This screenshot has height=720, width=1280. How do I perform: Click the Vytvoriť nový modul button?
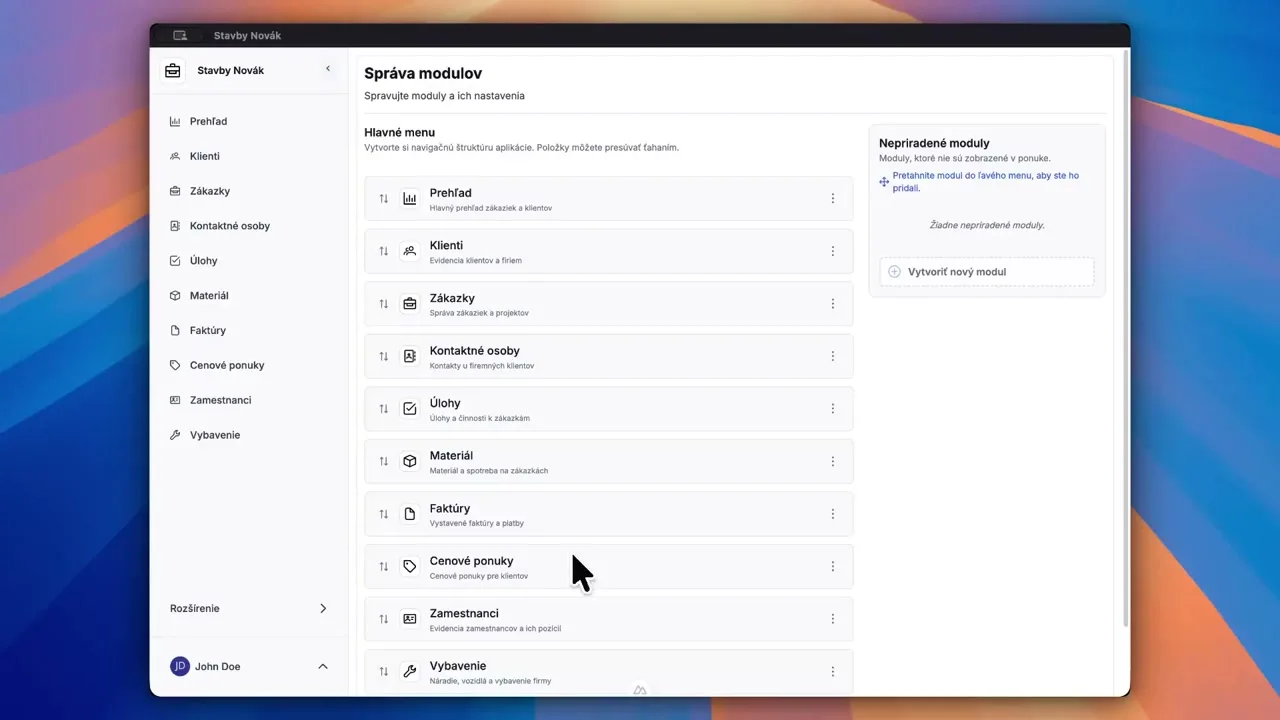tap(986, 272)
